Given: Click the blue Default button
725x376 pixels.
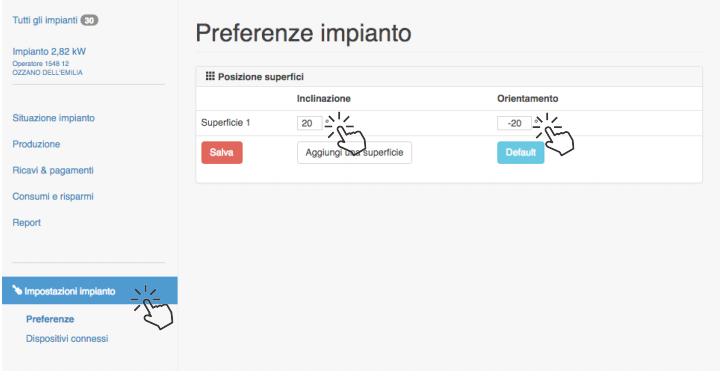Looking at the screenshot, I should click(x=521, y=153).
